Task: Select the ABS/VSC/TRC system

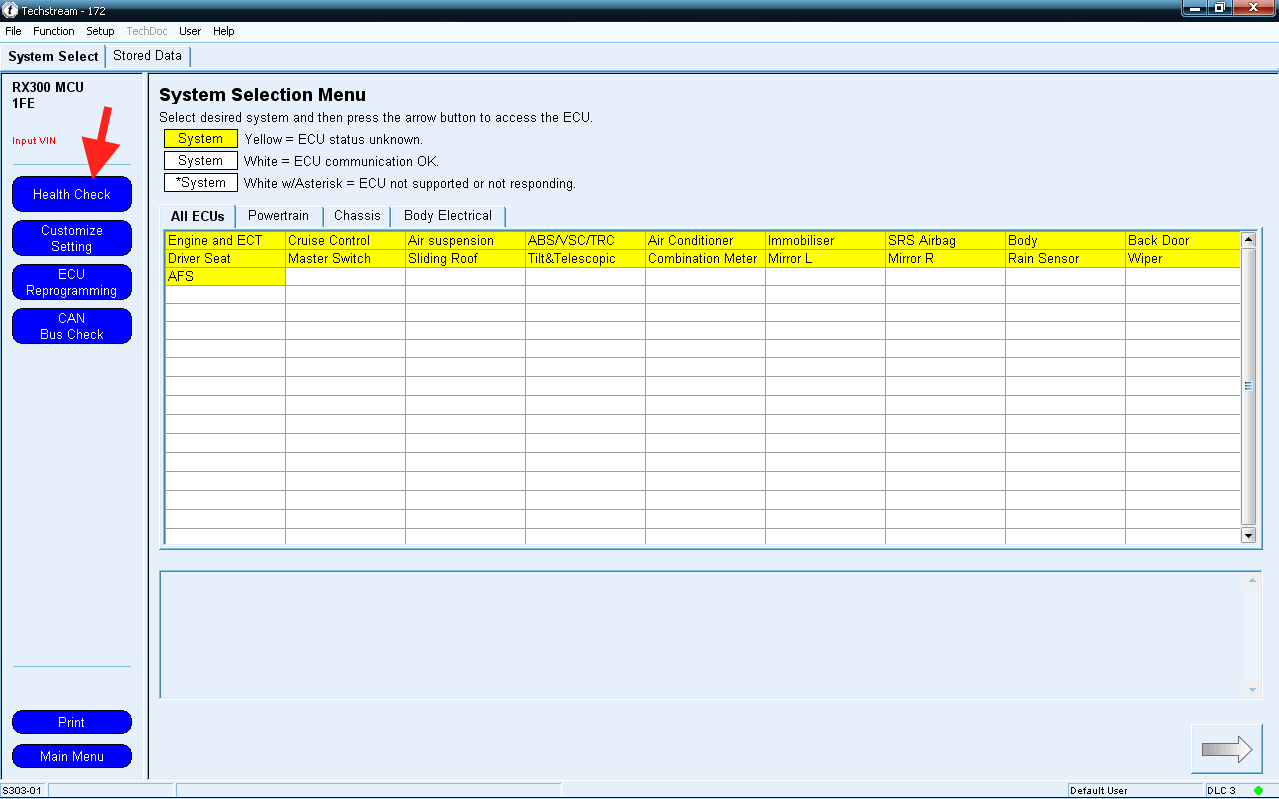Action: 585,241
